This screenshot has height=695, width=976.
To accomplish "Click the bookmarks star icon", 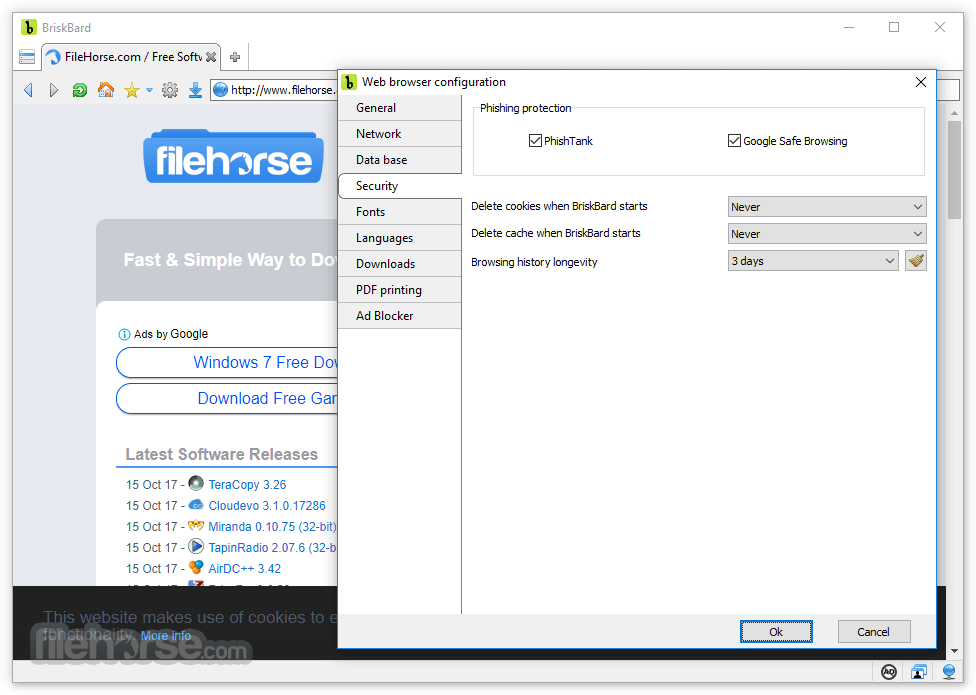I will coord(131,91).
